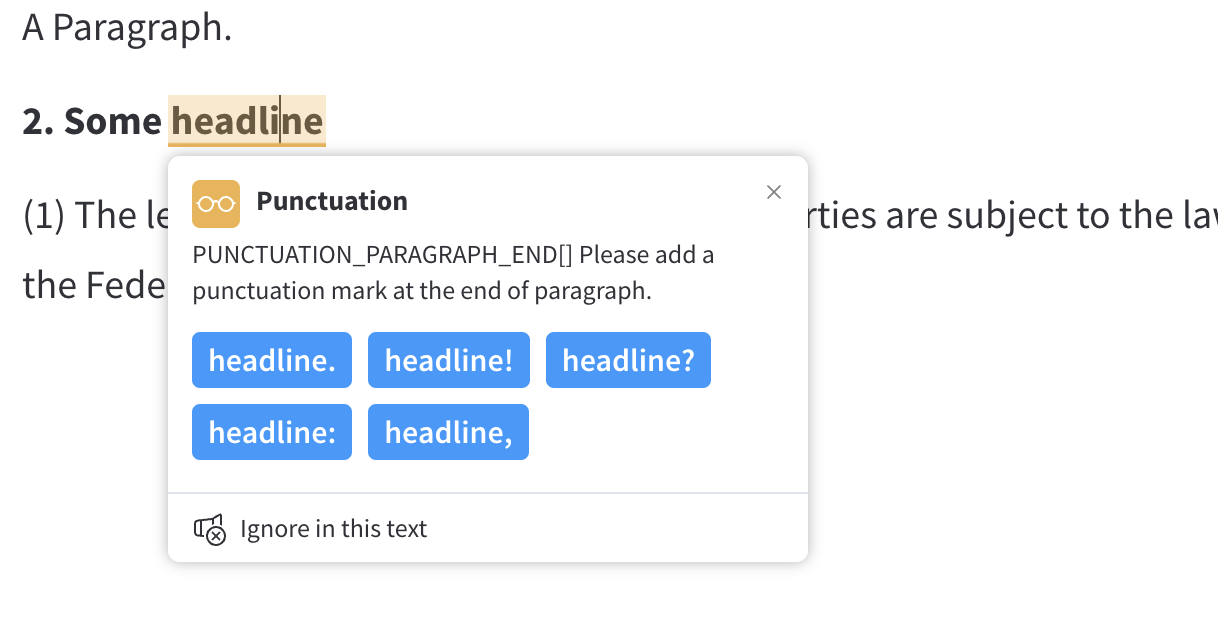Image resolution: width=1218 pixels, height=630 pixels.
Task: Apply the 'headline,' suggestion
Action: pos(448,432)
